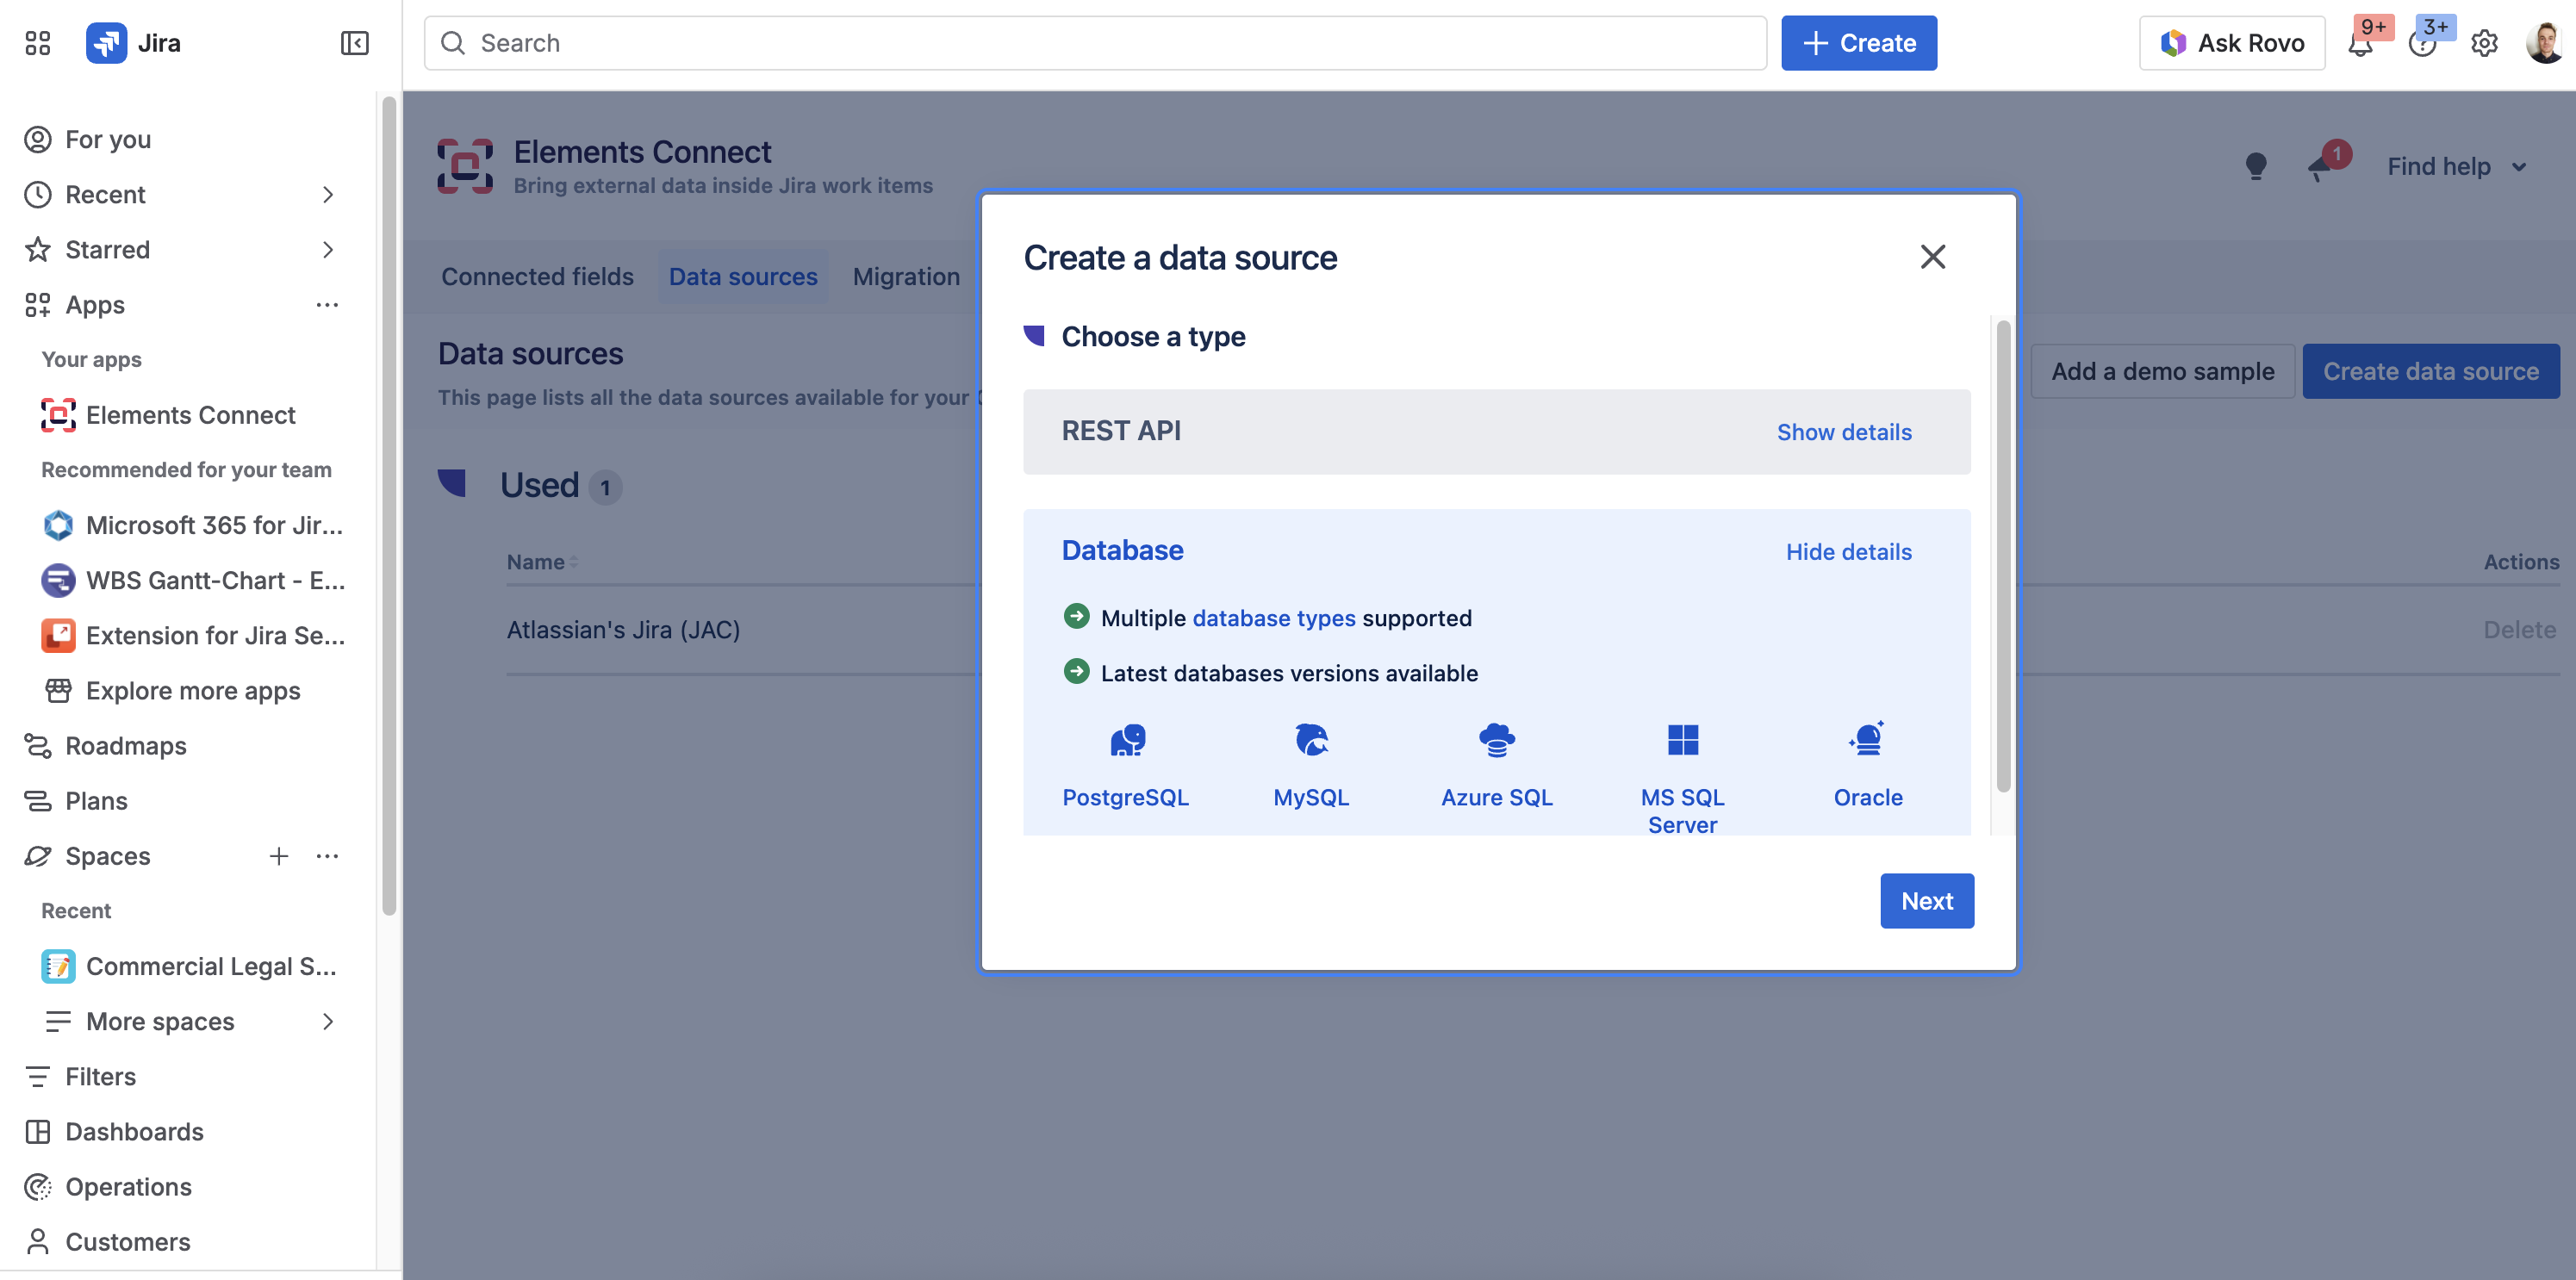Click the Next button
The width and height of the screenshot is (2576, 1280).
1927,901
